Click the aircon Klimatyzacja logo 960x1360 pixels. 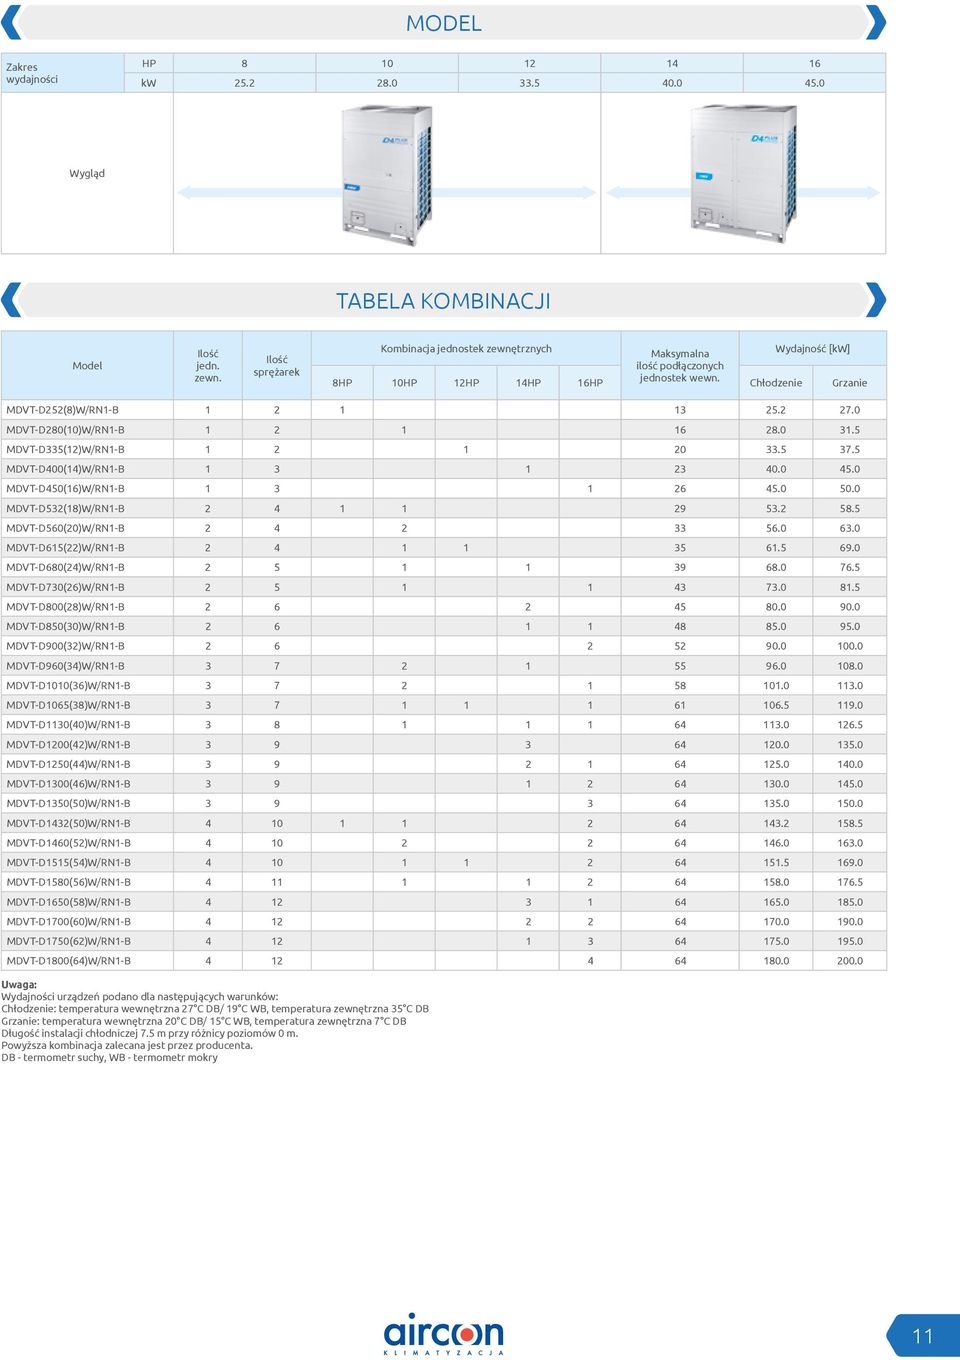pyautogui.click(x=443, y=1334)
